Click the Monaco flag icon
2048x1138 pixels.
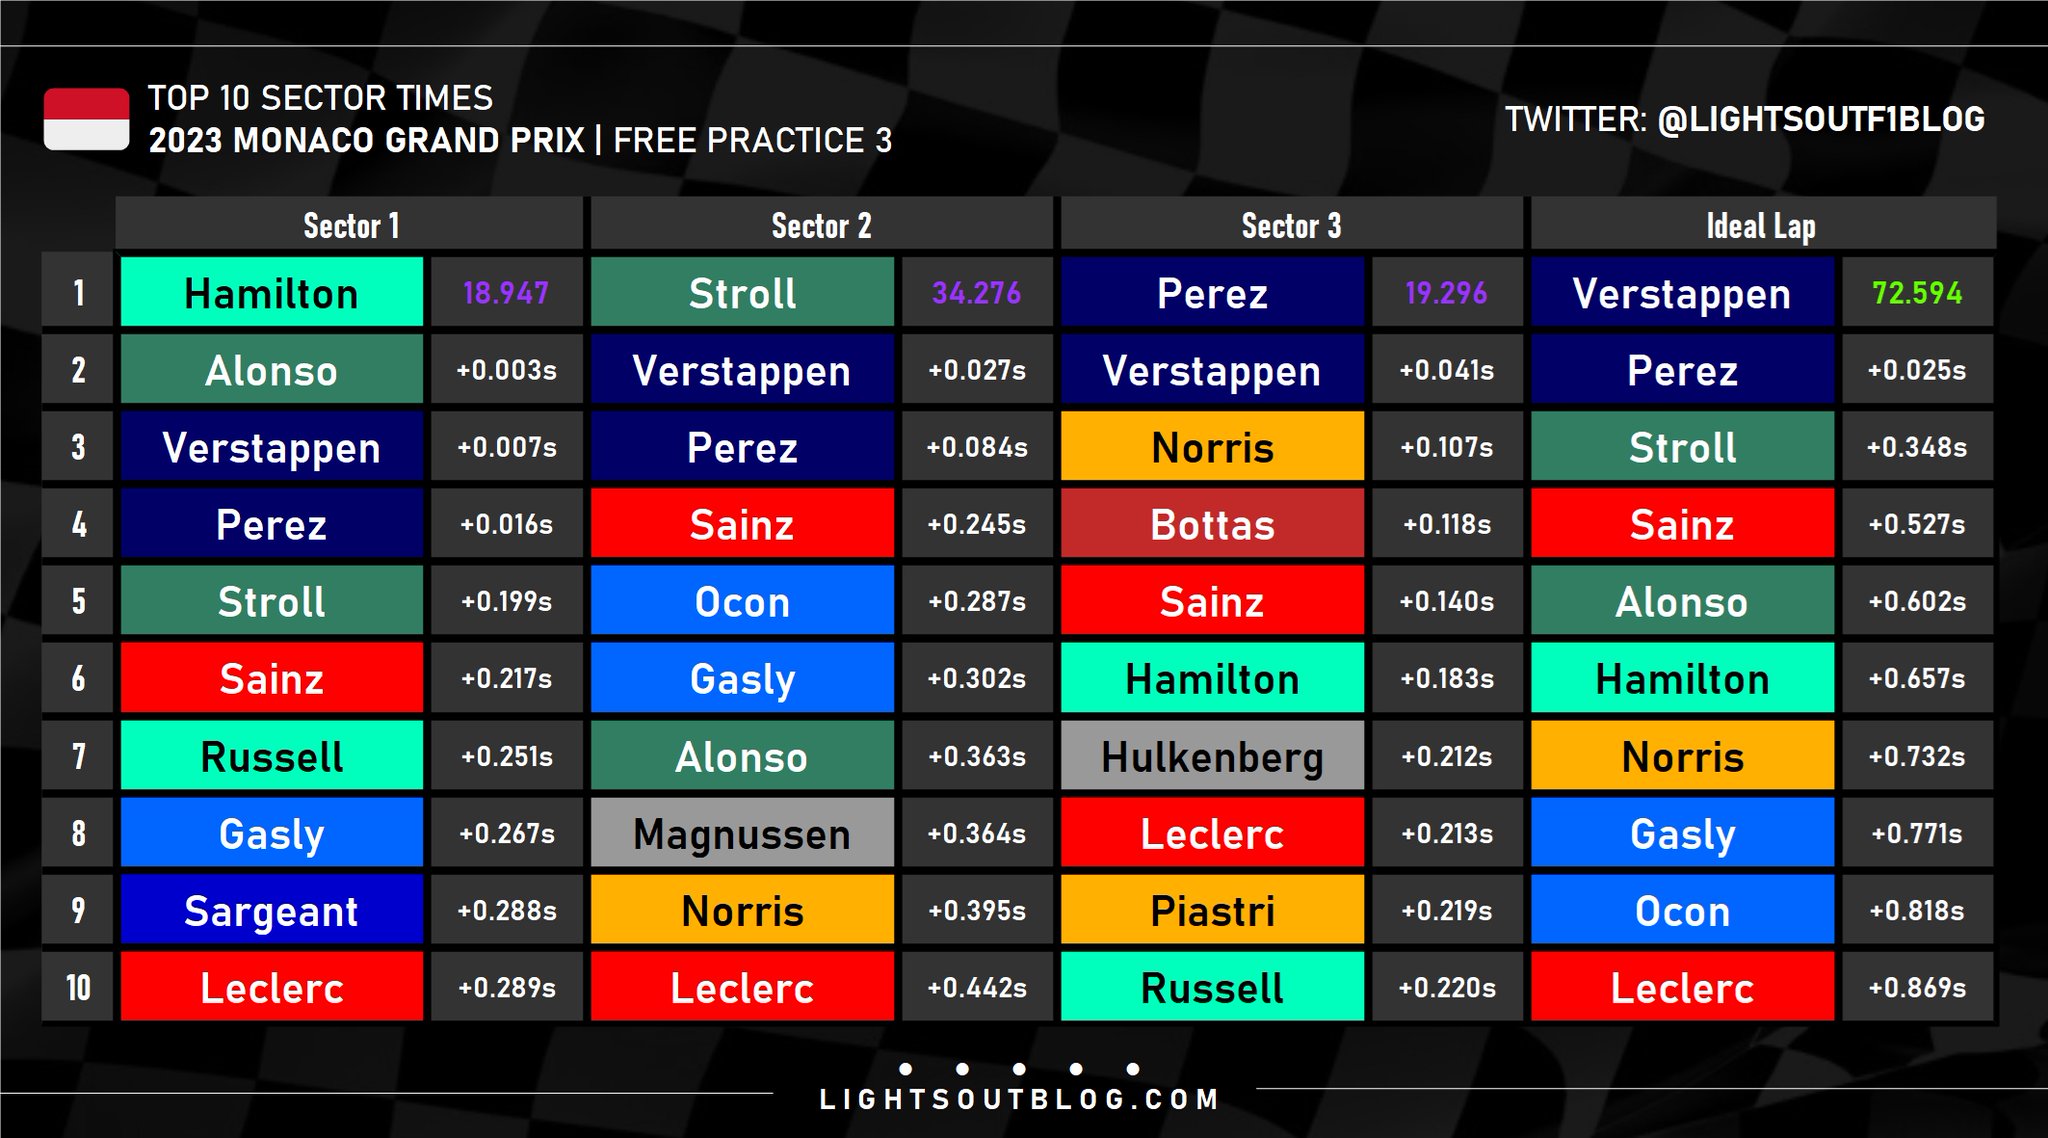pyautogui.click(x=86, y=119)
